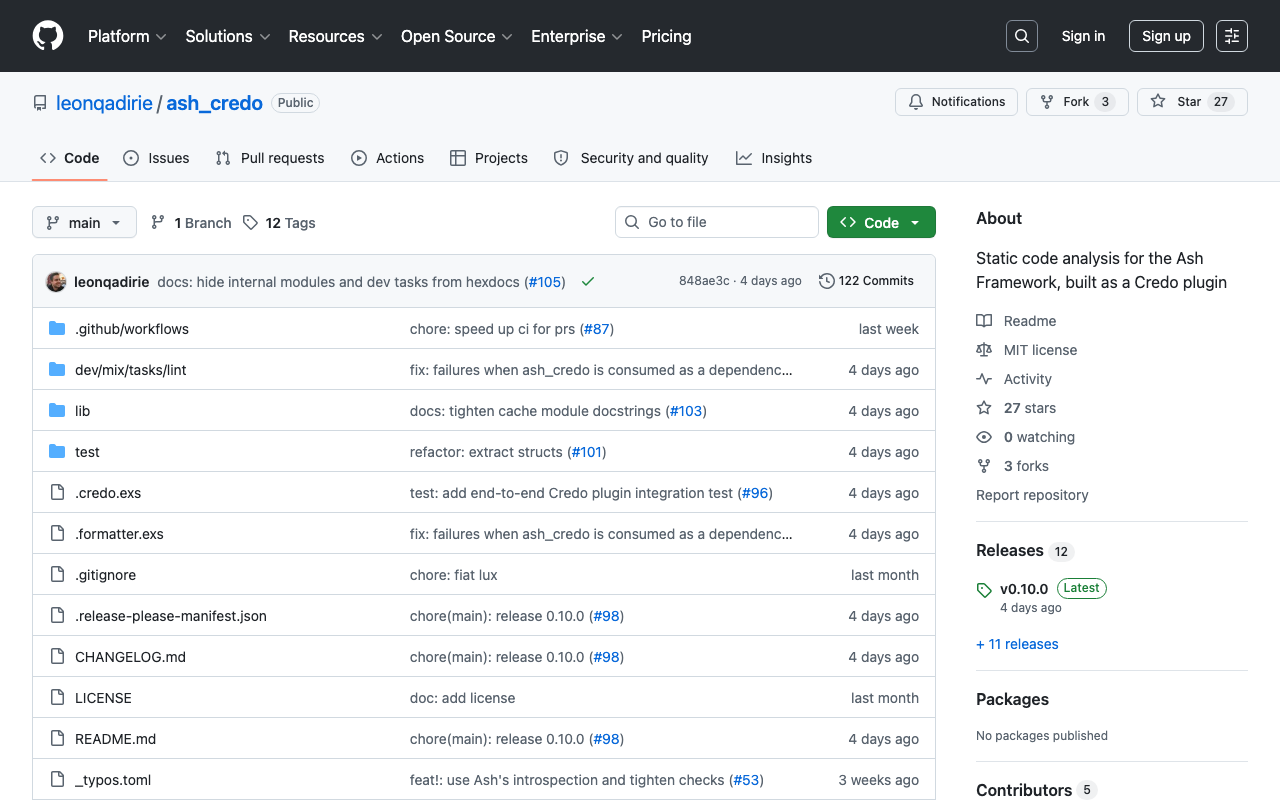Click Sign in
Image resolution: width=1280 pixels, height=800 pixels.
coord(1083,36)
